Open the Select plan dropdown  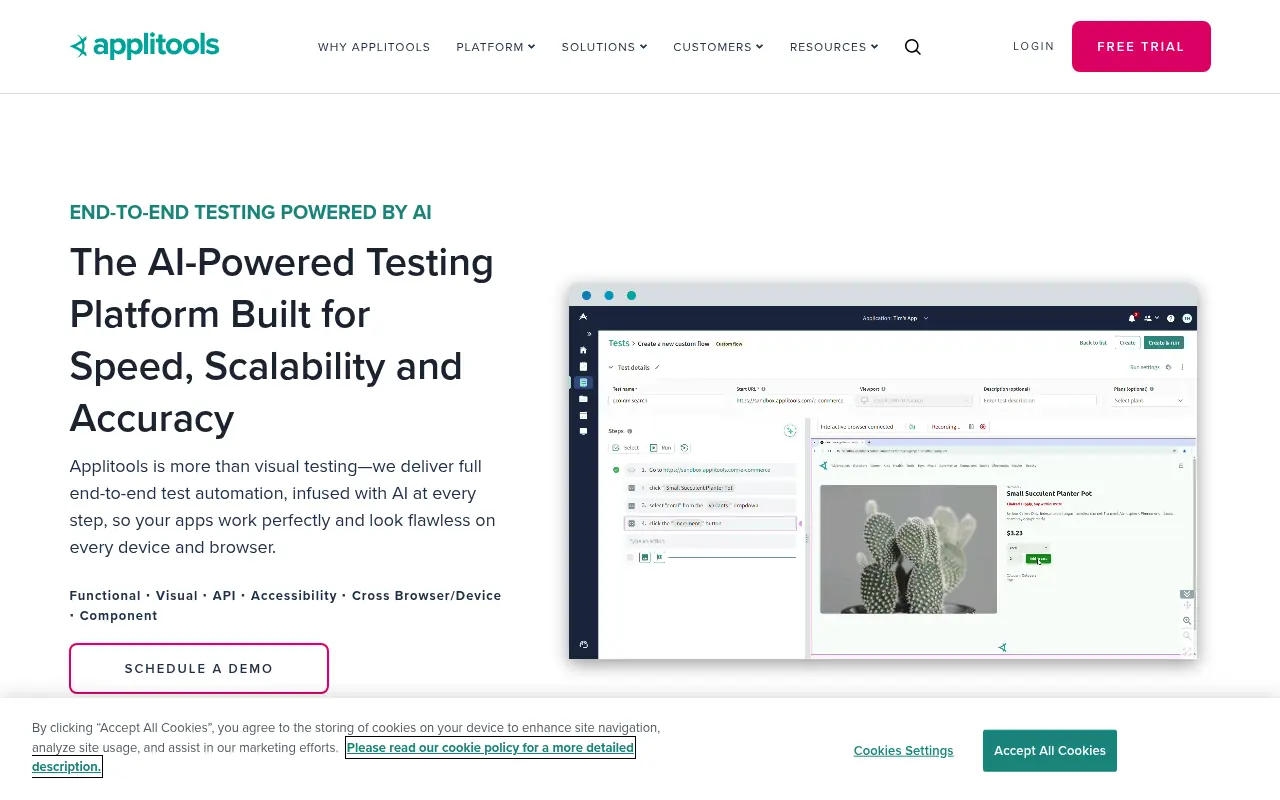[1145, 400]
